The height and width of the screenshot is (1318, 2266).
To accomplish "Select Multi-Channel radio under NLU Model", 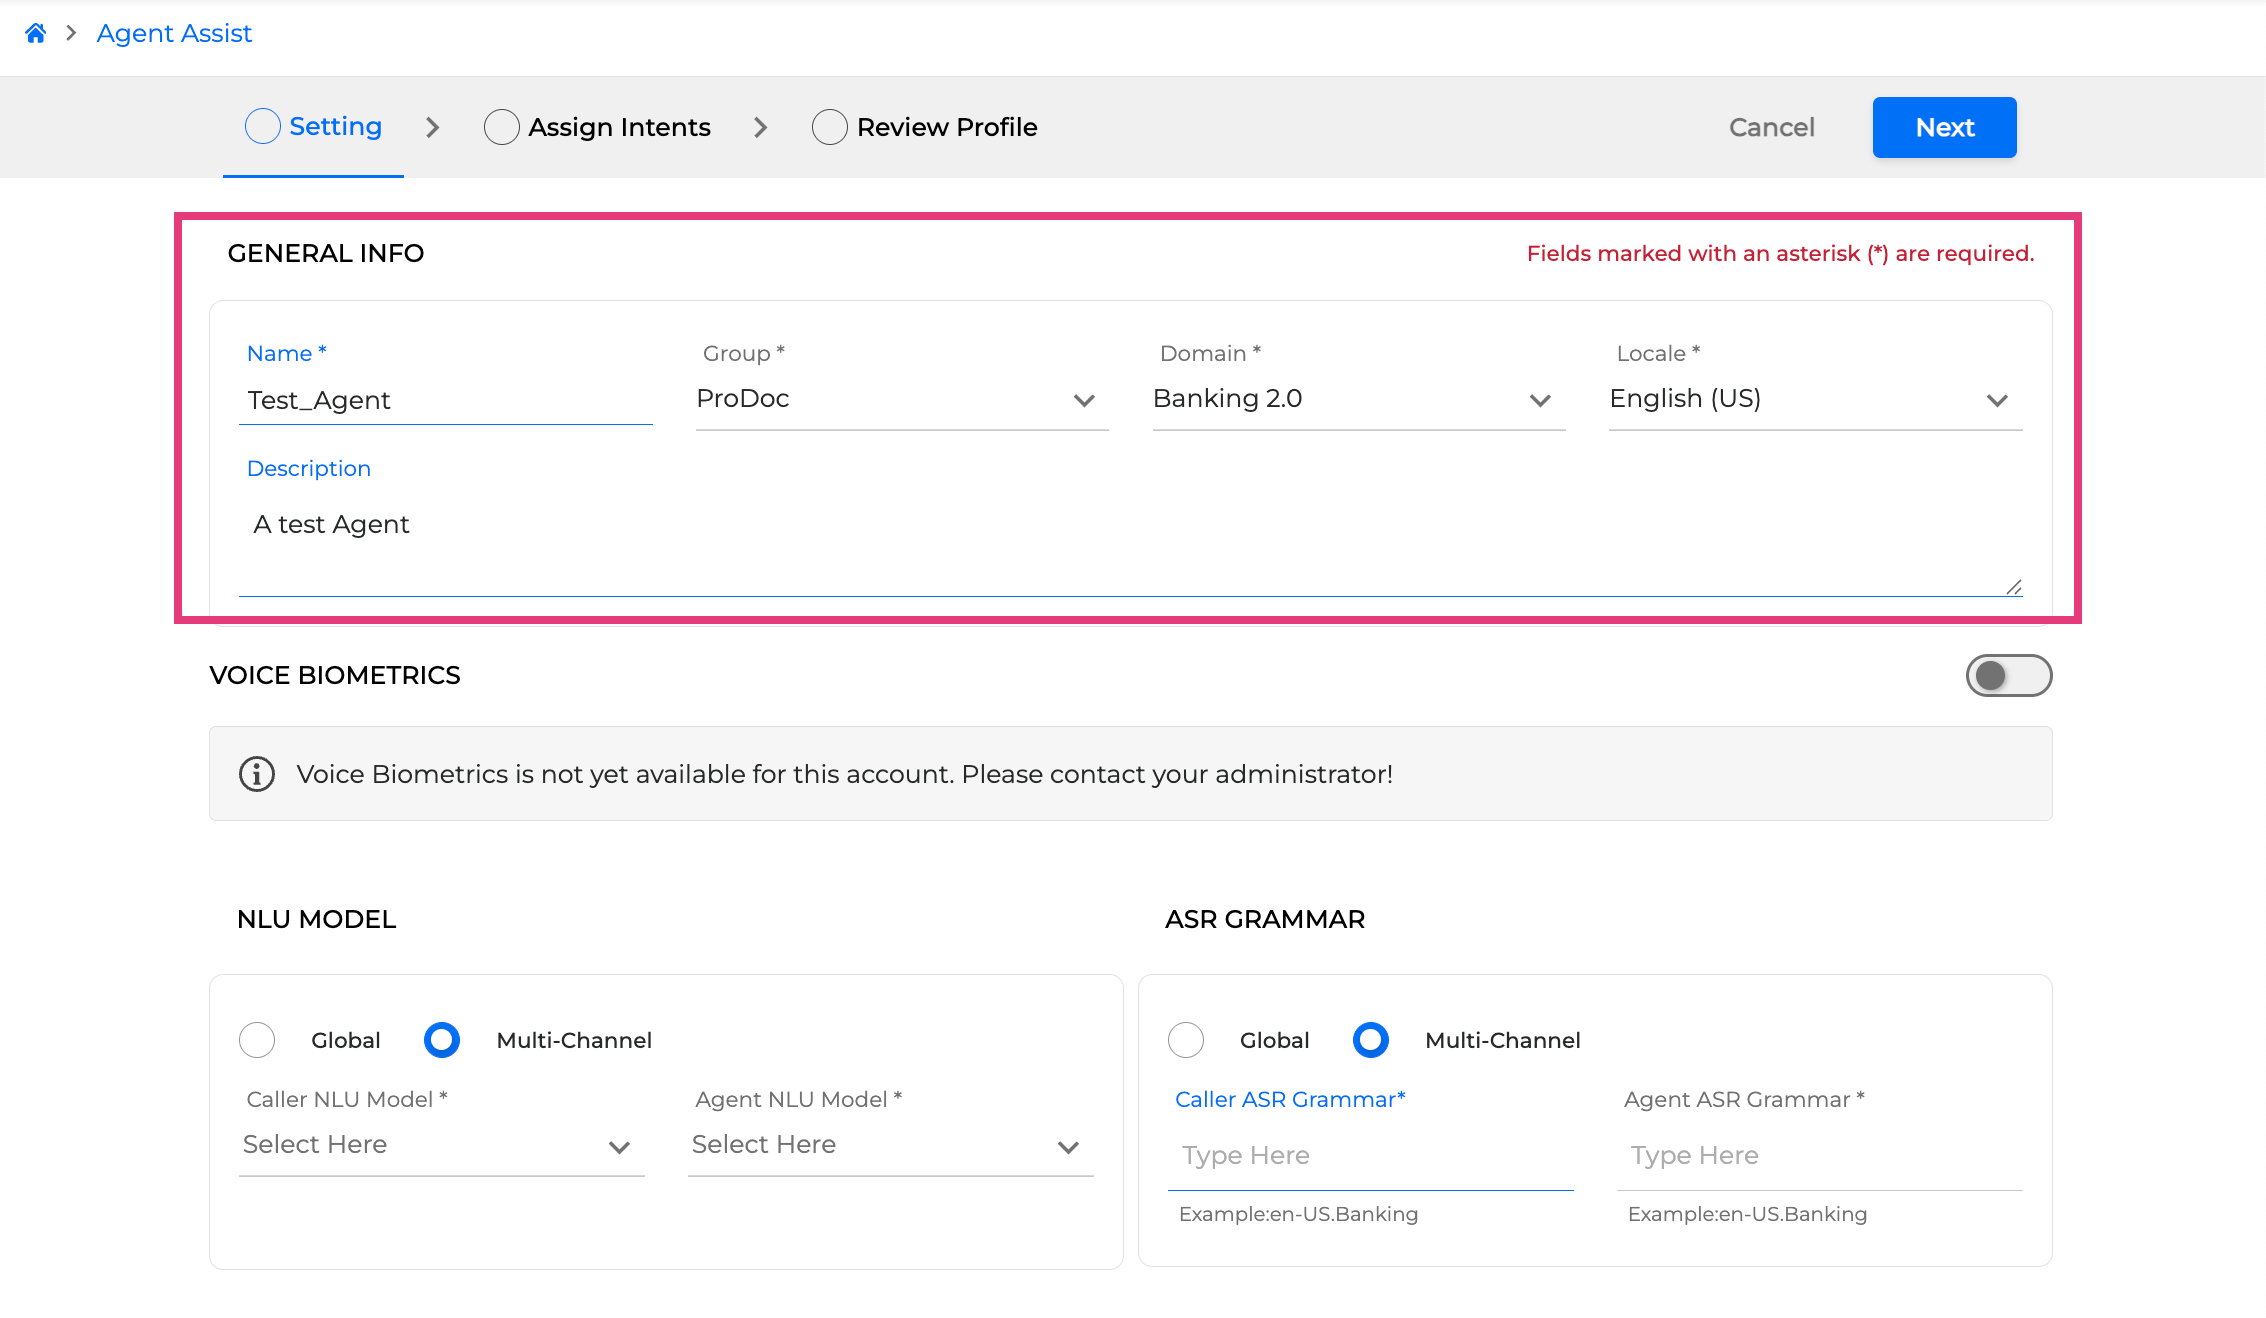I will [x=442, y=1040].
